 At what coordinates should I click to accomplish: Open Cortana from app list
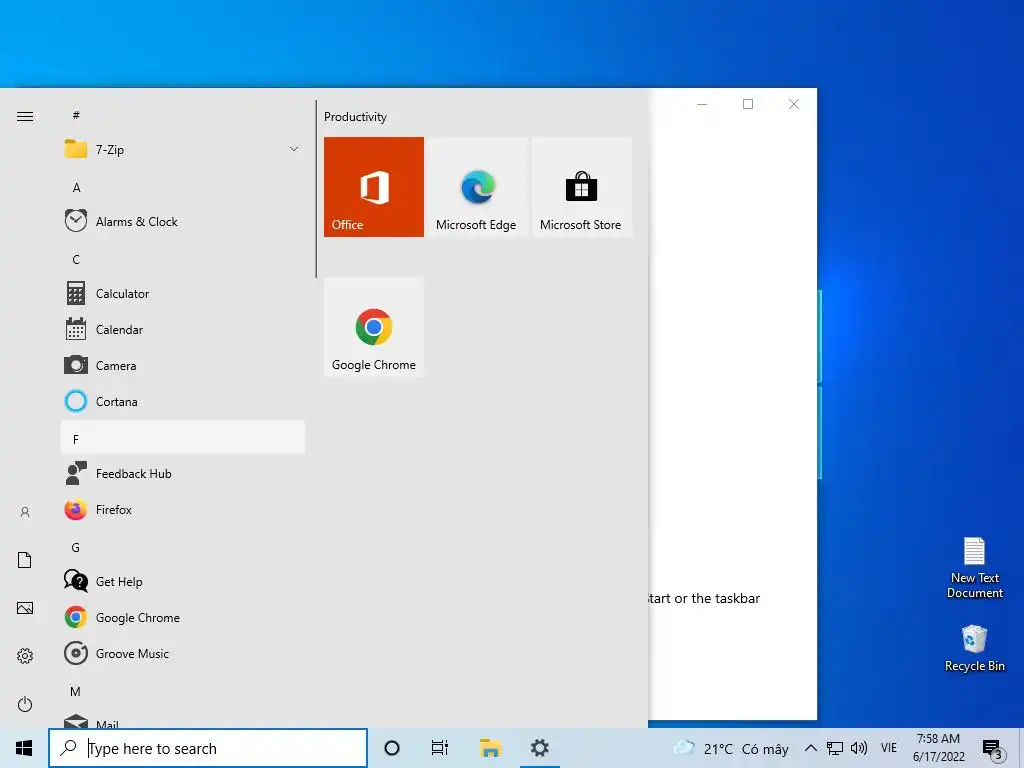point(183,401)
